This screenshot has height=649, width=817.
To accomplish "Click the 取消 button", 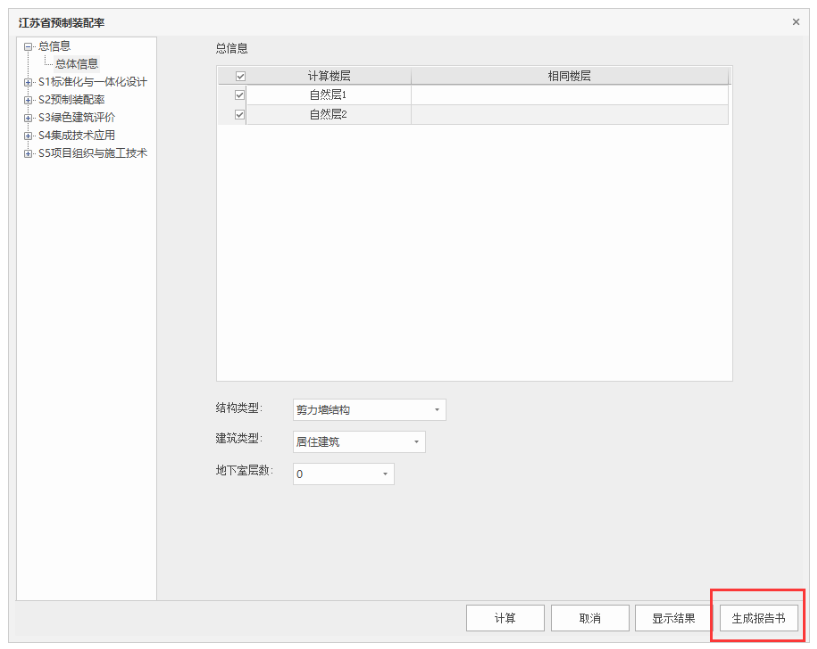I will (x=590, y=618).
